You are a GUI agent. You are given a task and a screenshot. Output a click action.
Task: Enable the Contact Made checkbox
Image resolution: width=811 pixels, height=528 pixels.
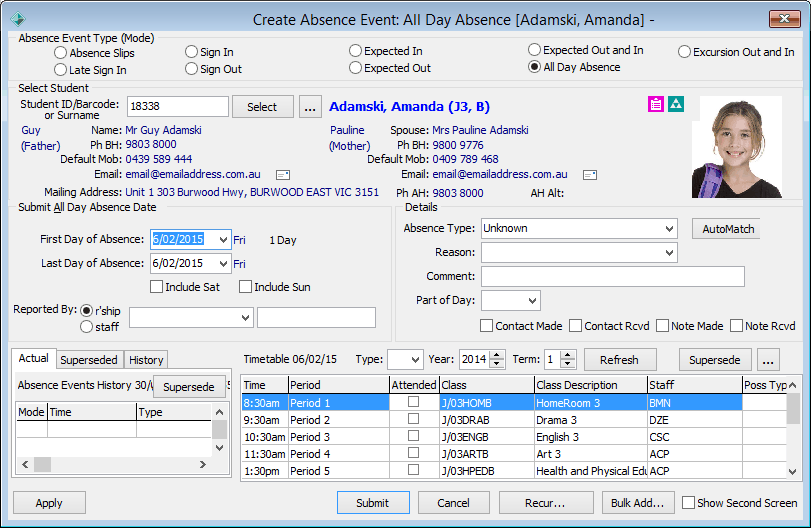pyautogui.click(x=486, y=326)
